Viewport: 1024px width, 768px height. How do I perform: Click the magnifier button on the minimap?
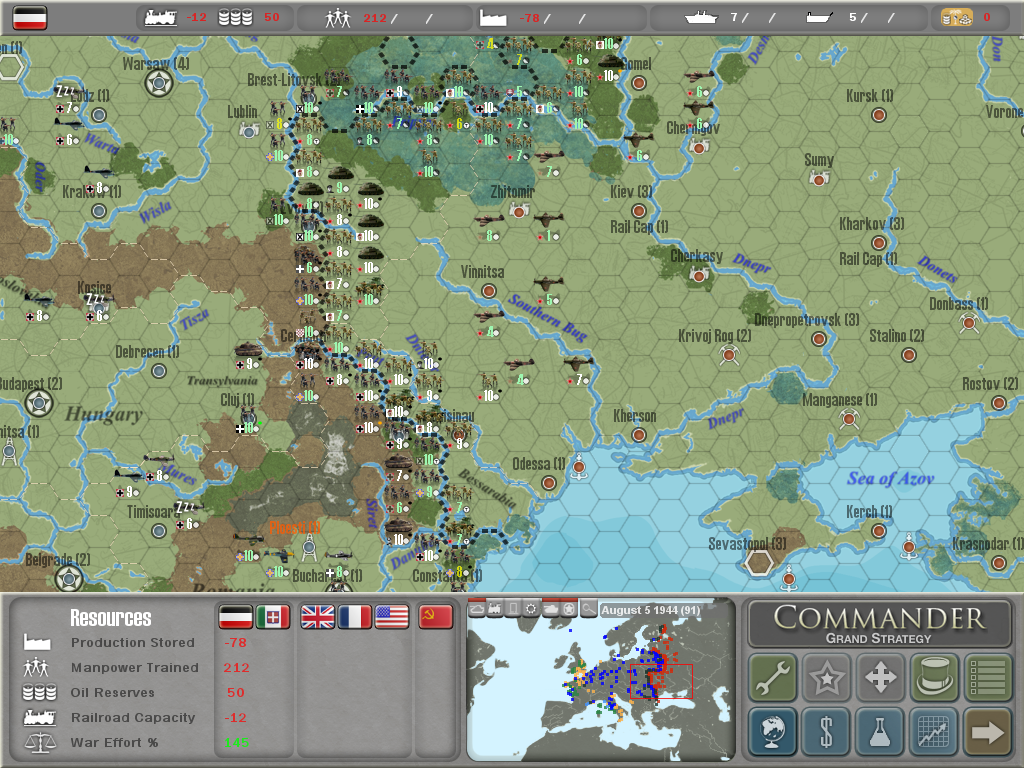click(x=588, y=609)
